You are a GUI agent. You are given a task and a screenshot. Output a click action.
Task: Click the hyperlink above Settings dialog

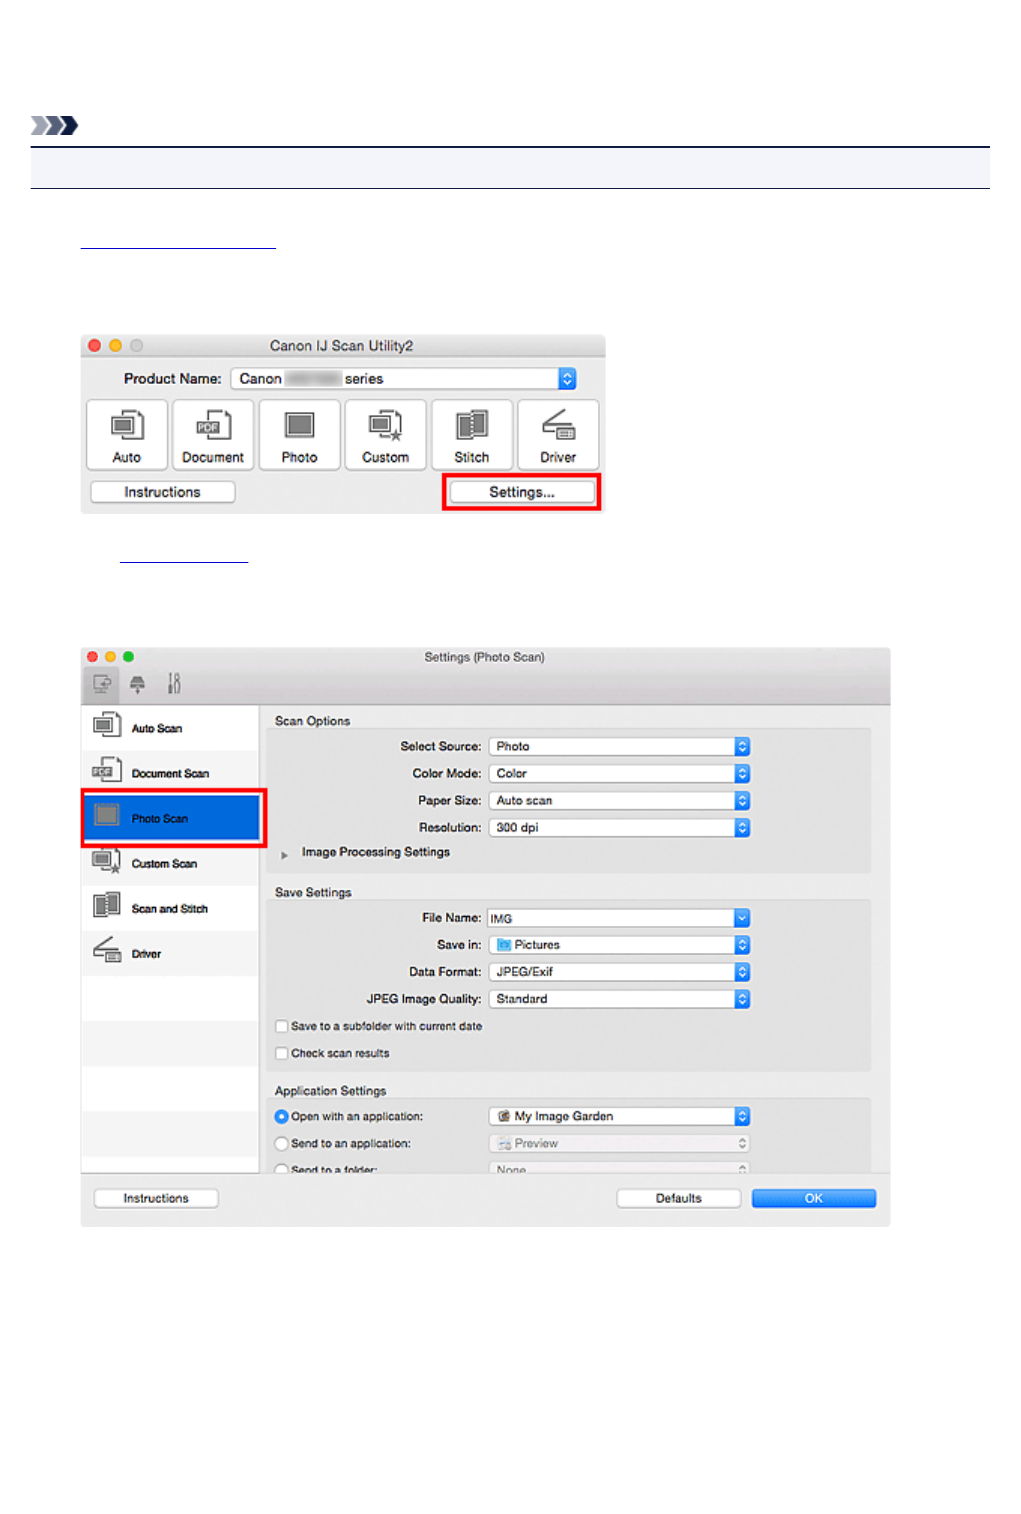184,556
